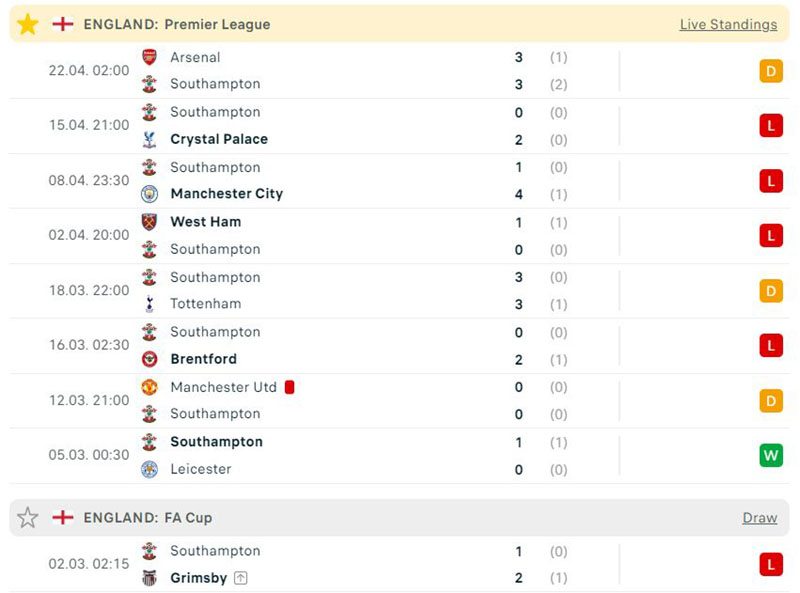Toggle the yellow Premier League favorite star
This screenshot has height=593, width=800.
click(x=27, y=24)
